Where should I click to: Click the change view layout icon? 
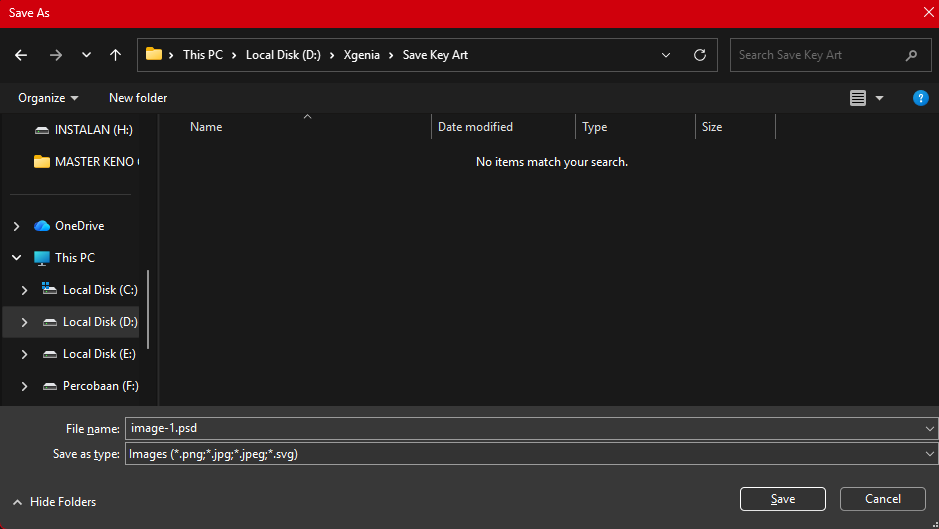[x=858, y=98]
